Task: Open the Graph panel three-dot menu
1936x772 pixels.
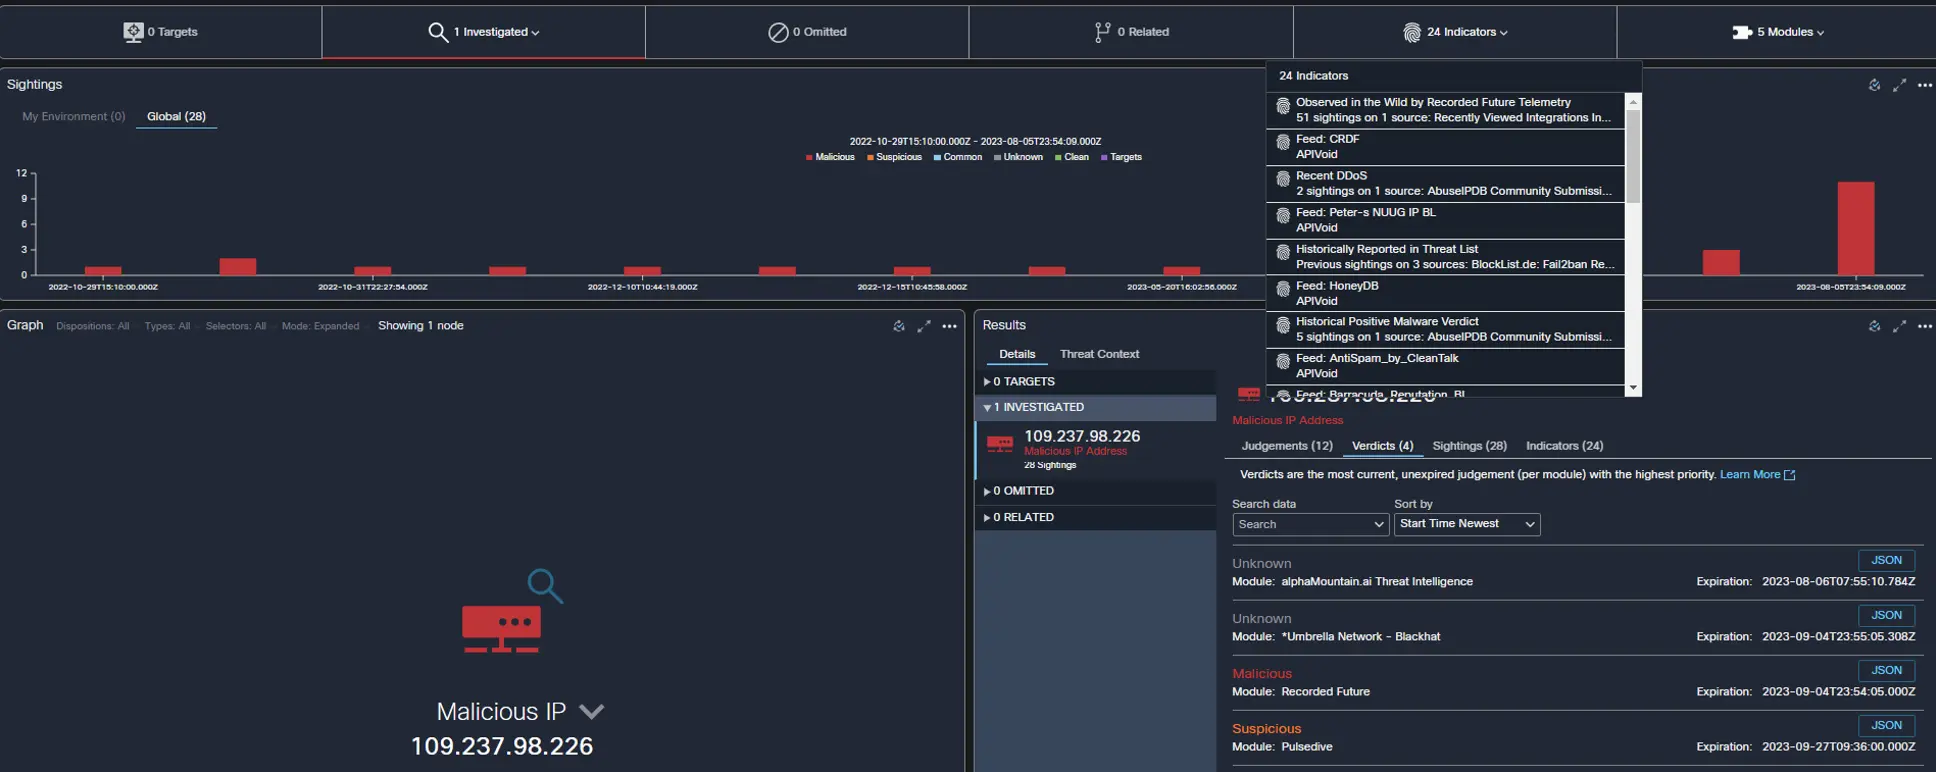Action: (x=949, y=326)
